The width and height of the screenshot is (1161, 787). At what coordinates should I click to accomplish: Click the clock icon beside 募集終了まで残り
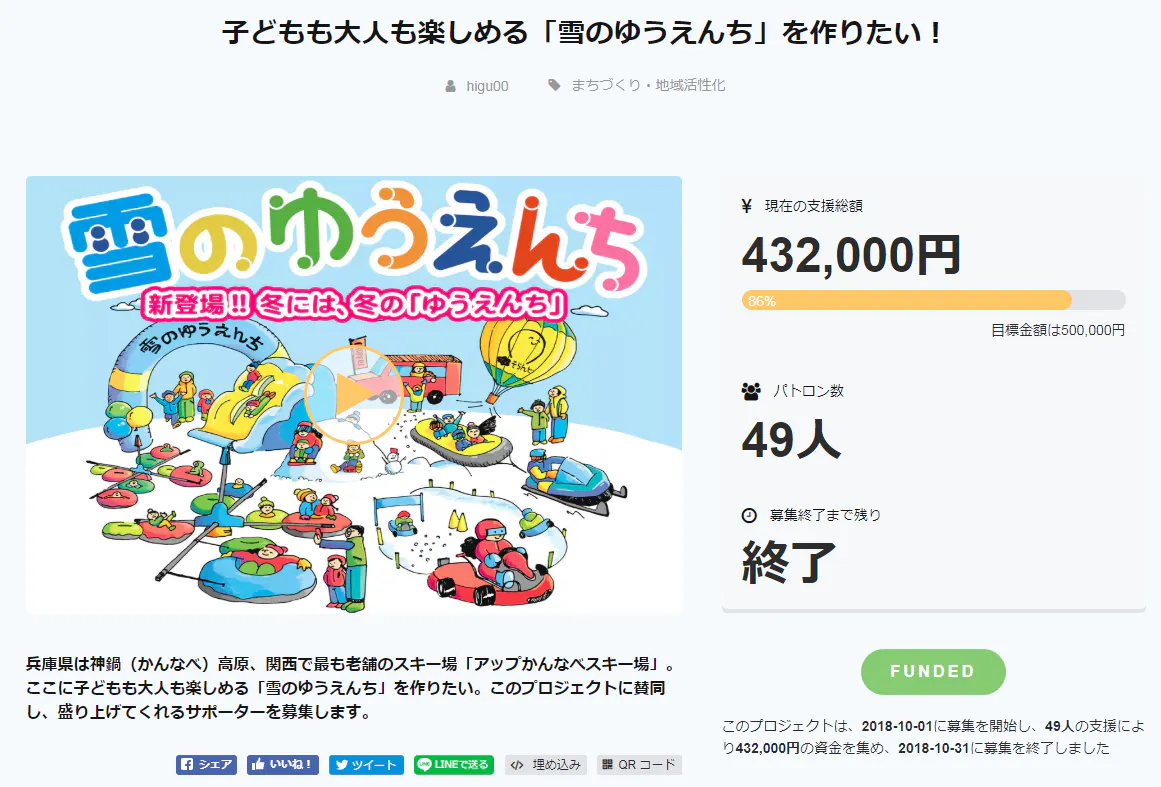click(749, 515)
